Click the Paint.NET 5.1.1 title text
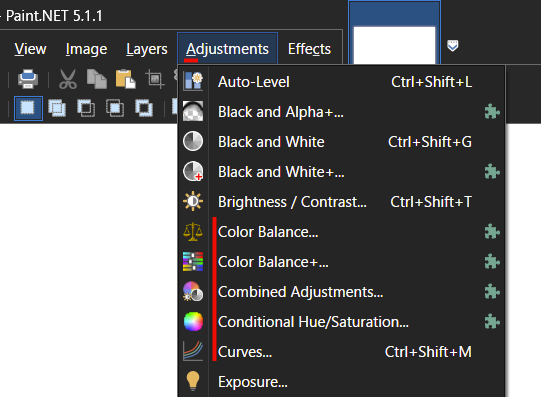 point(54,16)
